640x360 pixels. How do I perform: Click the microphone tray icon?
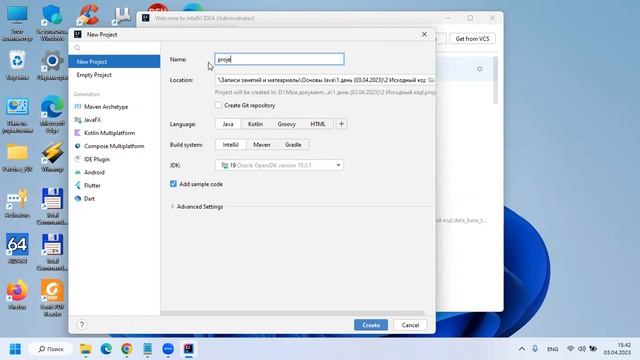click(535, 349)
